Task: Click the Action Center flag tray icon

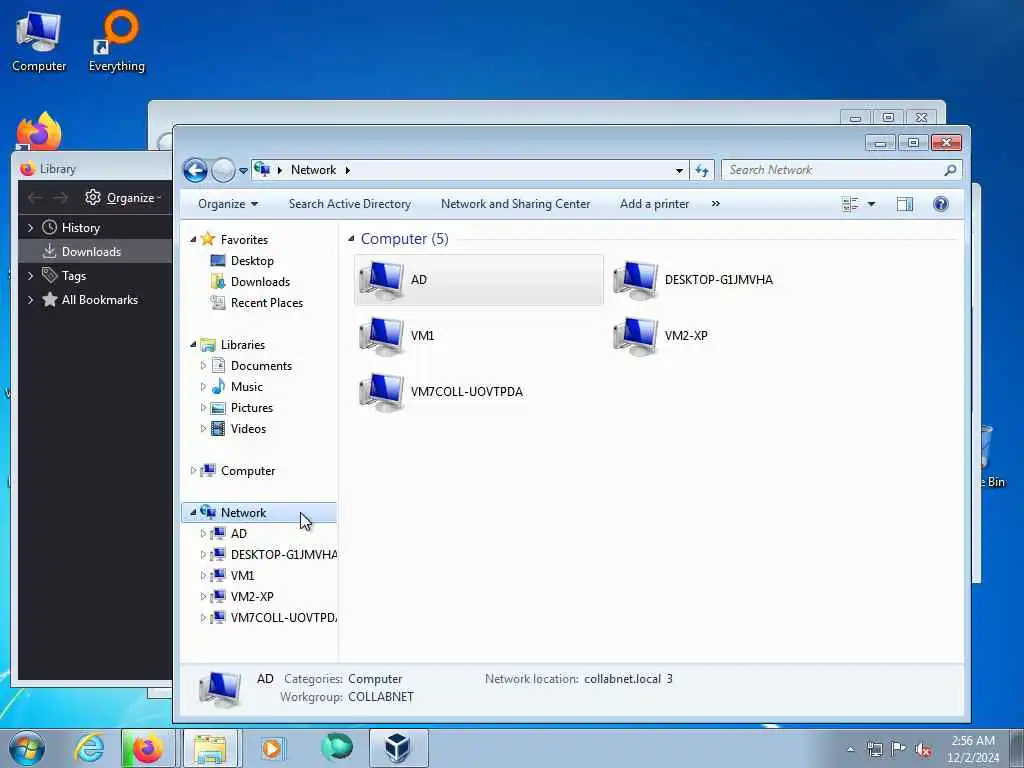Action: click(899, 749)
